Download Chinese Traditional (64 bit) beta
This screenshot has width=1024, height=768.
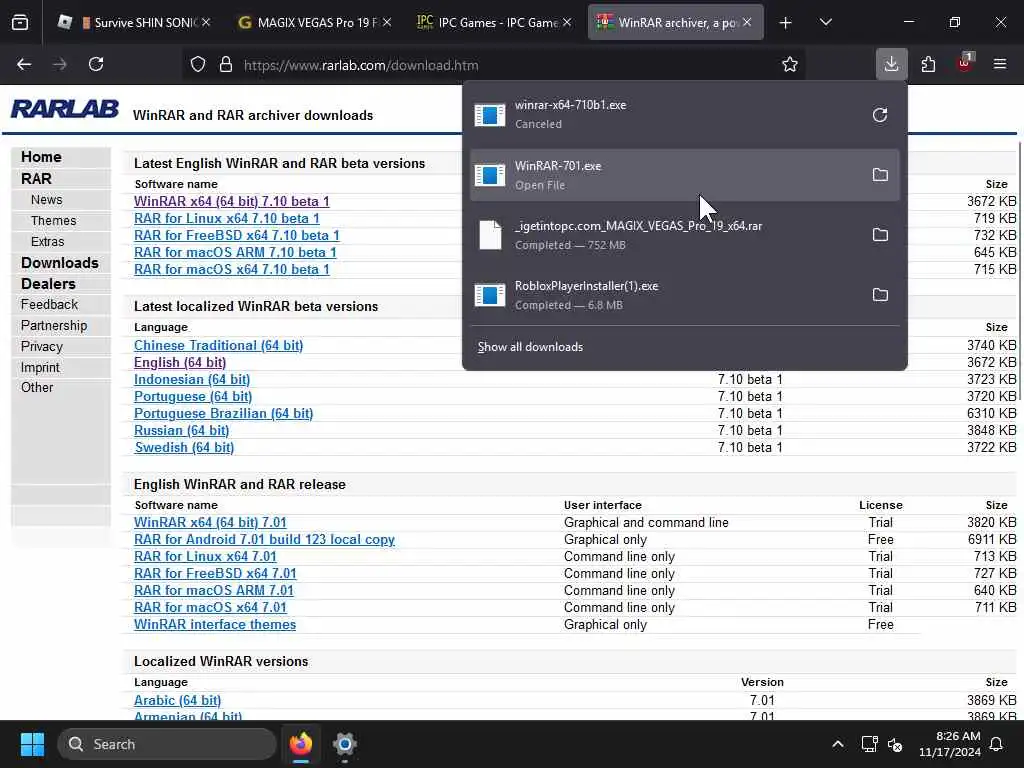click(x=218, y=345)
